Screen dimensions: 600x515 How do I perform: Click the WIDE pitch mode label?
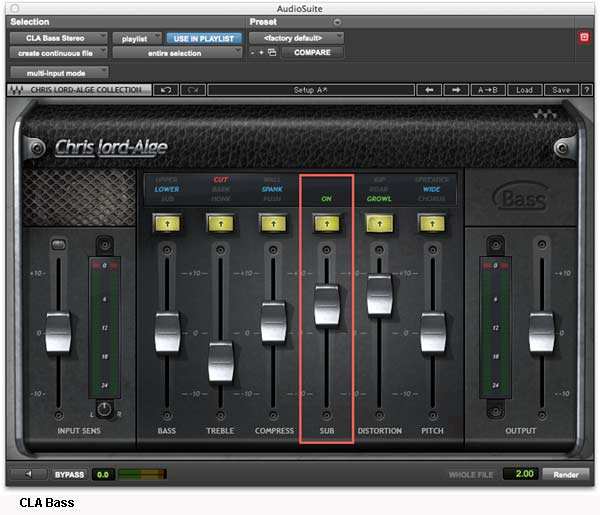[432, 189]
